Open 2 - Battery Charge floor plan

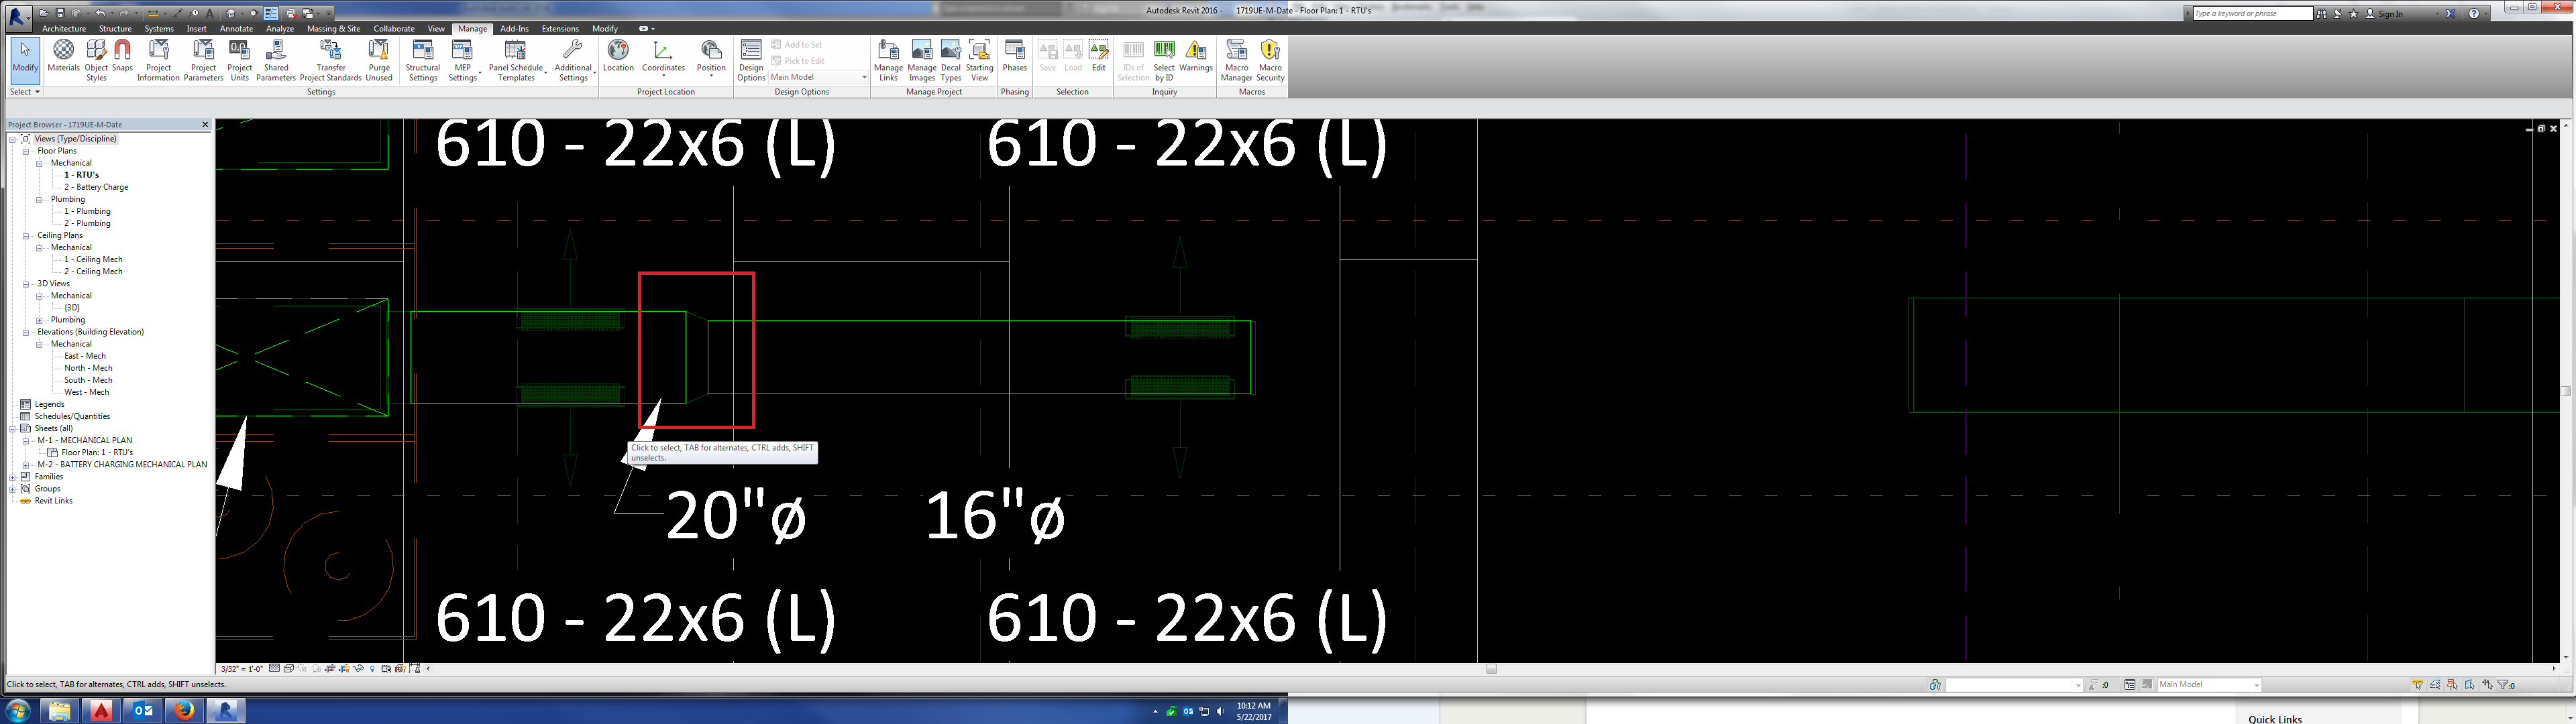coord(96,187)
